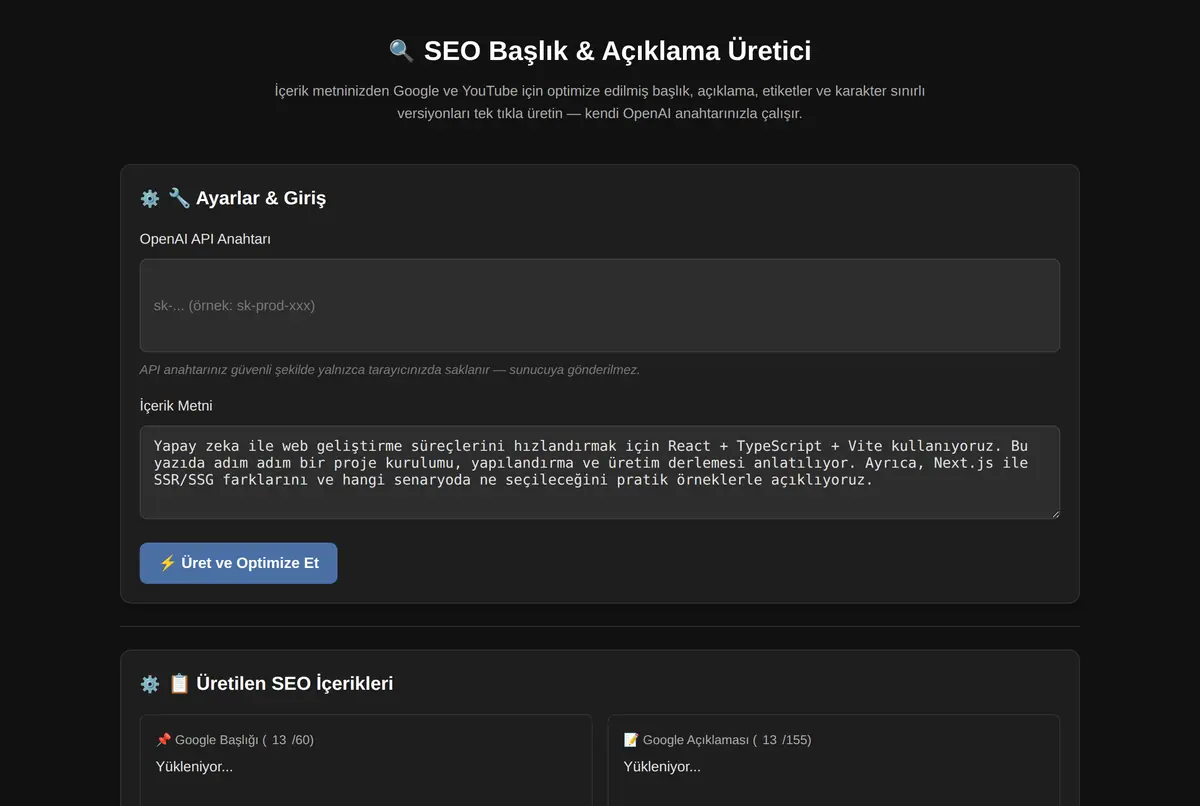Click Yükleniyor text under Google Açıklaması
The width and height of the screenshot is (1200, 806).
pos(662,767)
